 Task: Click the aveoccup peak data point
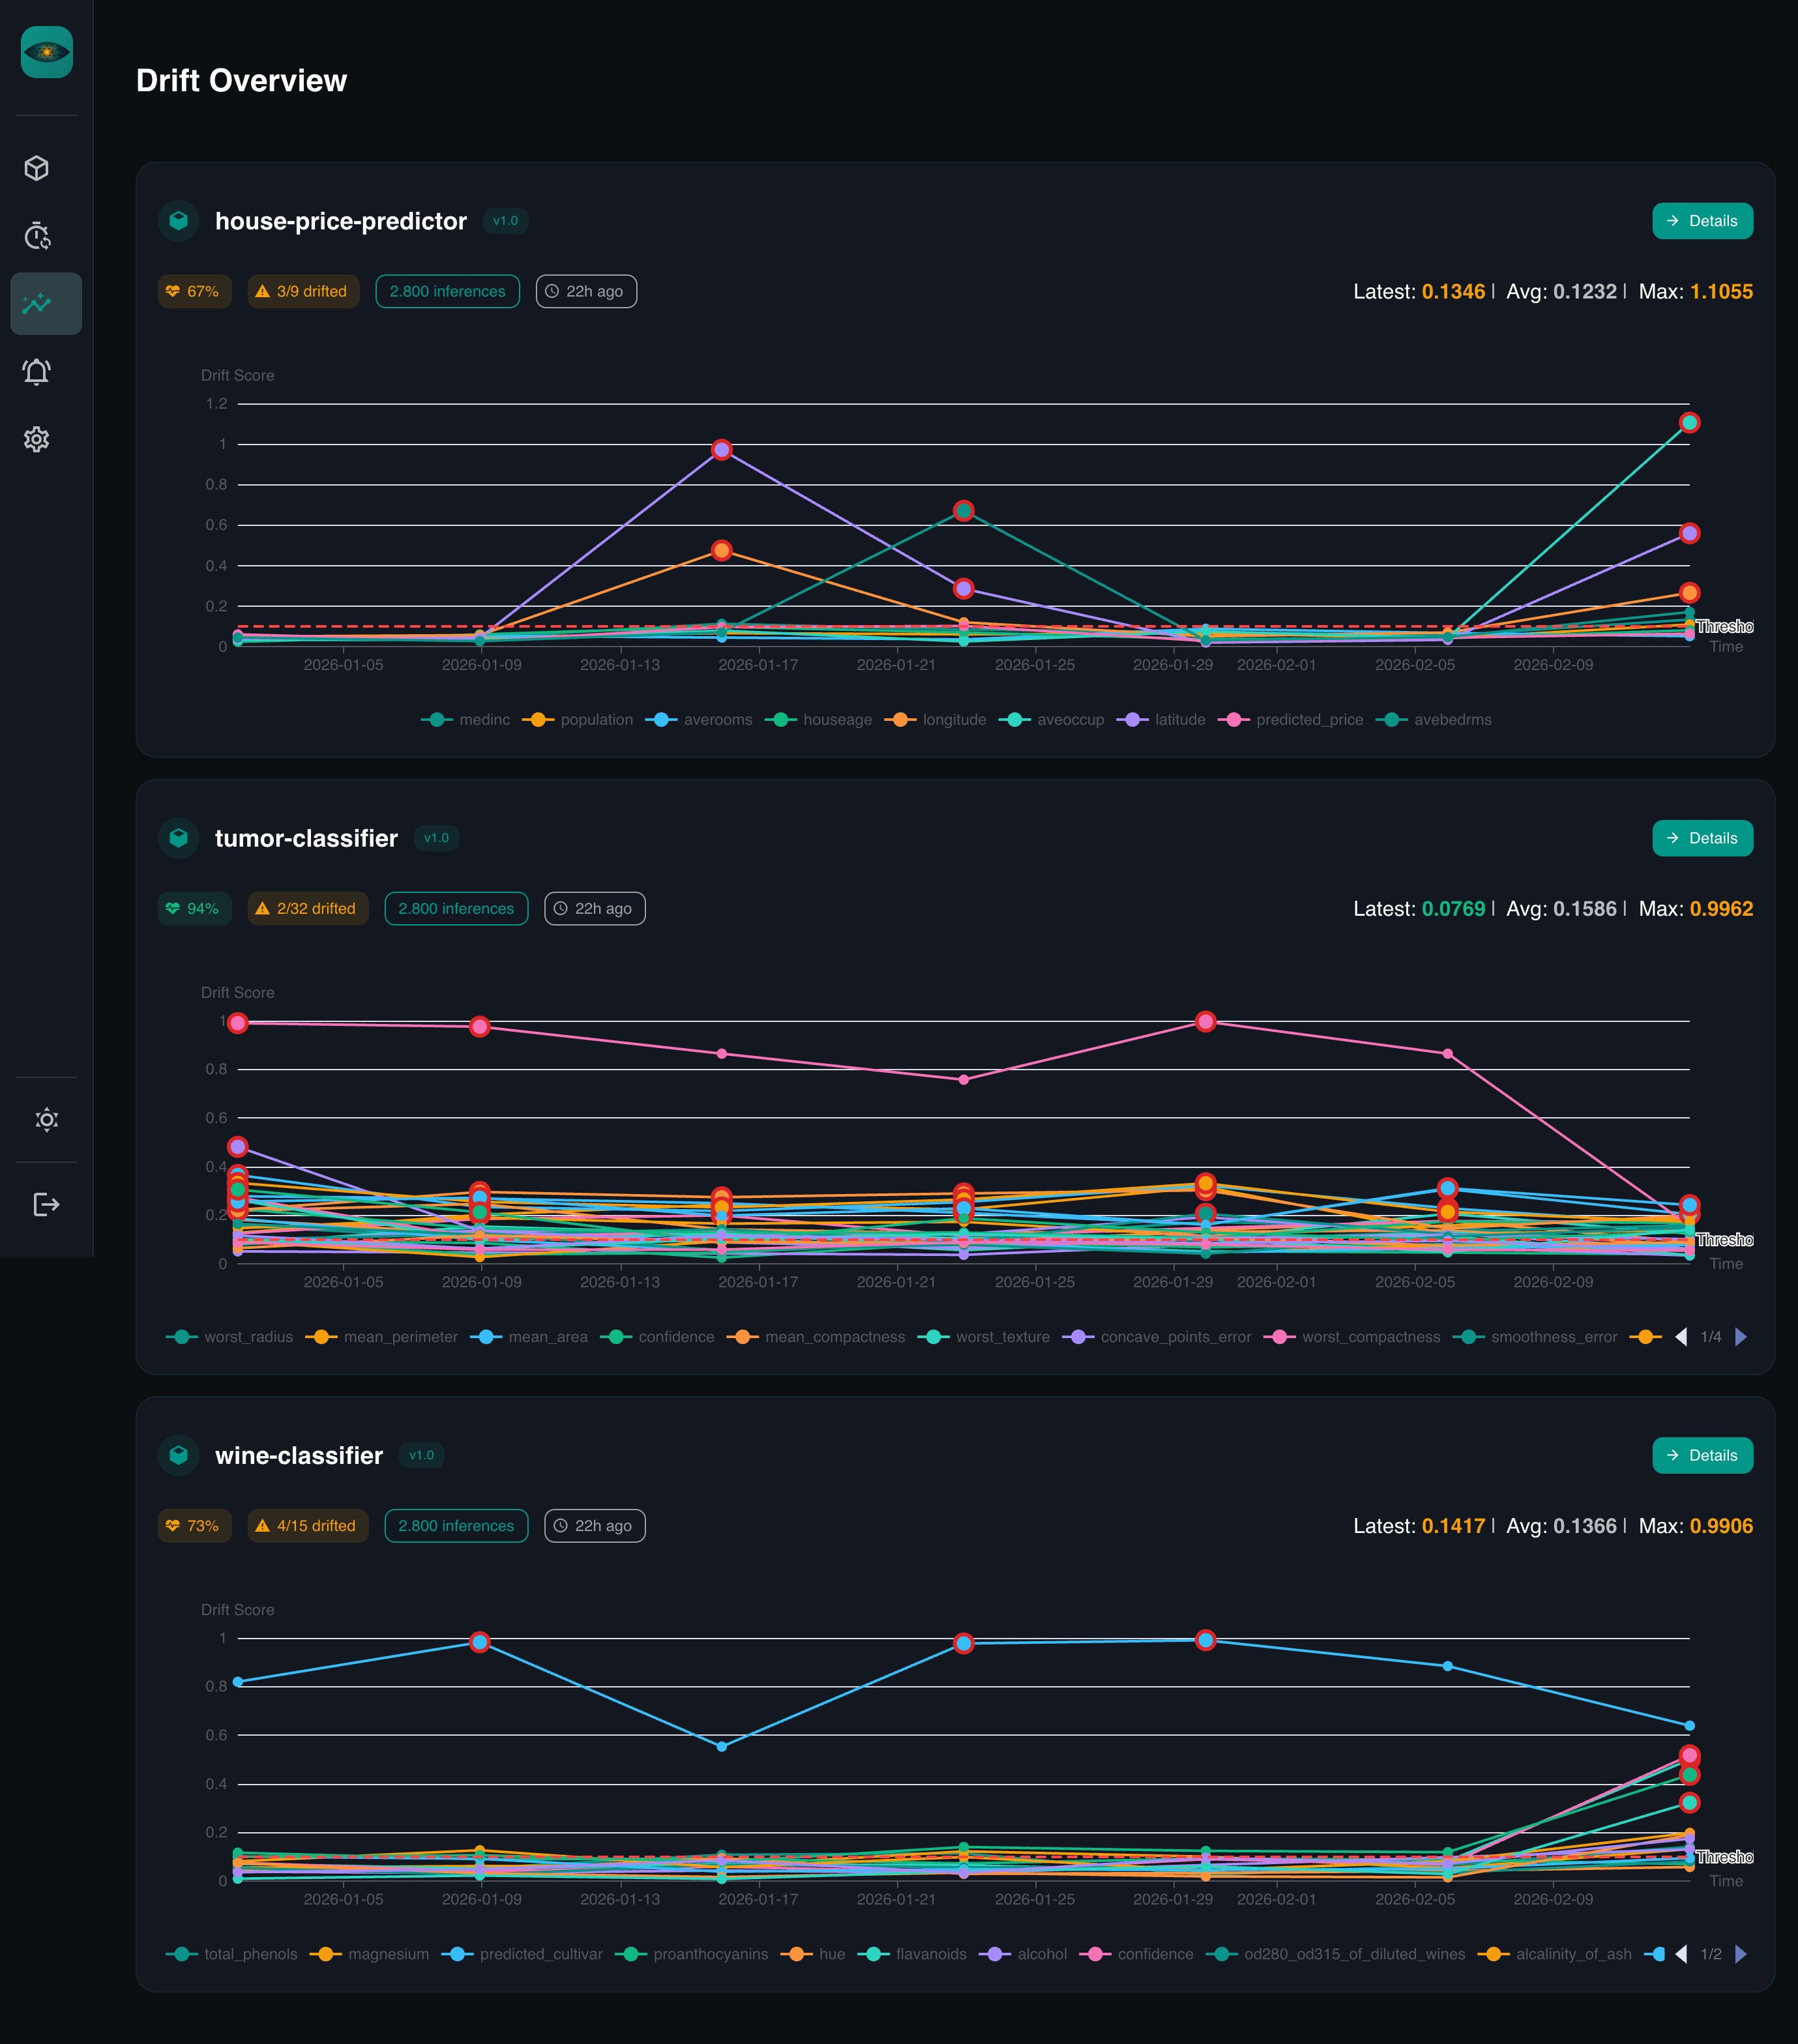1689,423
